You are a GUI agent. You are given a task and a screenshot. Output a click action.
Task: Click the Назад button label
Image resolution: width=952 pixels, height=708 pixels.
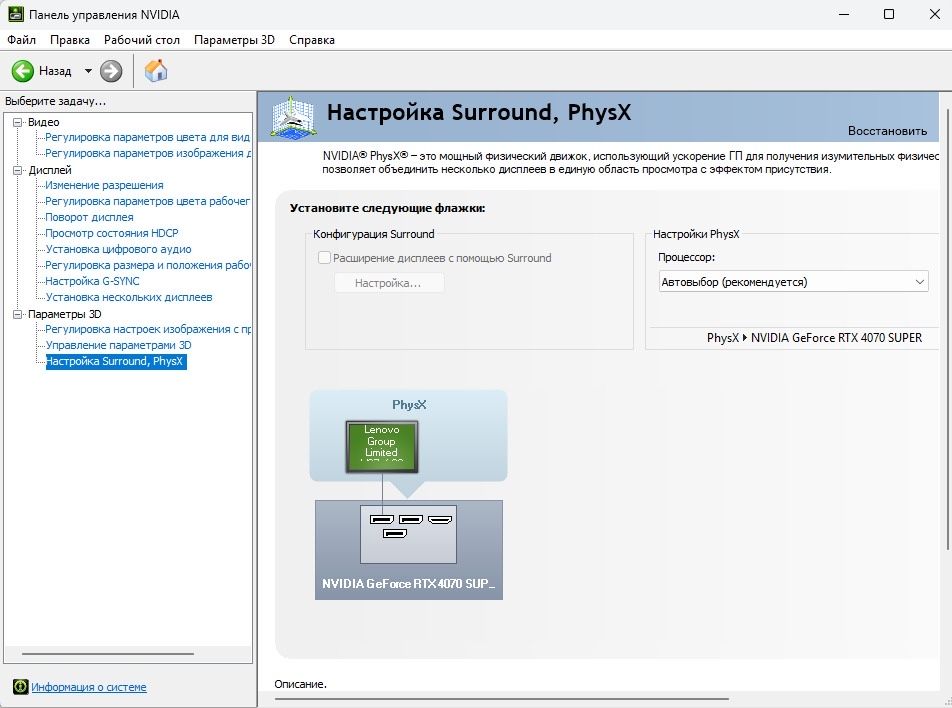click(x=55, y=71)
